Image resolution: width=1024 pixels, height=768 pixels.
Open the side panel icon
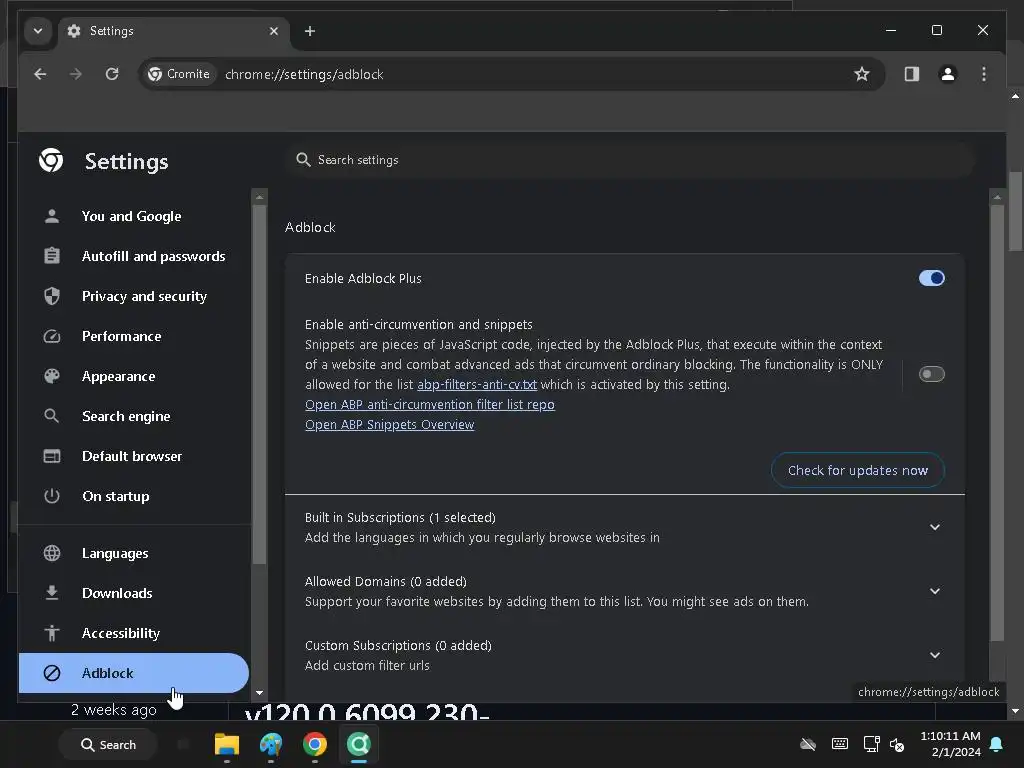912,74
